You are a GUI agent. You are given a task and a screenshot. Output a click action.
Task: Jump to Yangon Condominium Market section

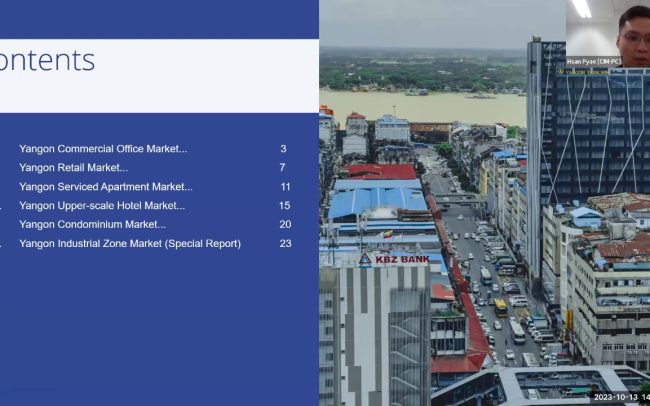pyautogui.click(x=92, y=225)
